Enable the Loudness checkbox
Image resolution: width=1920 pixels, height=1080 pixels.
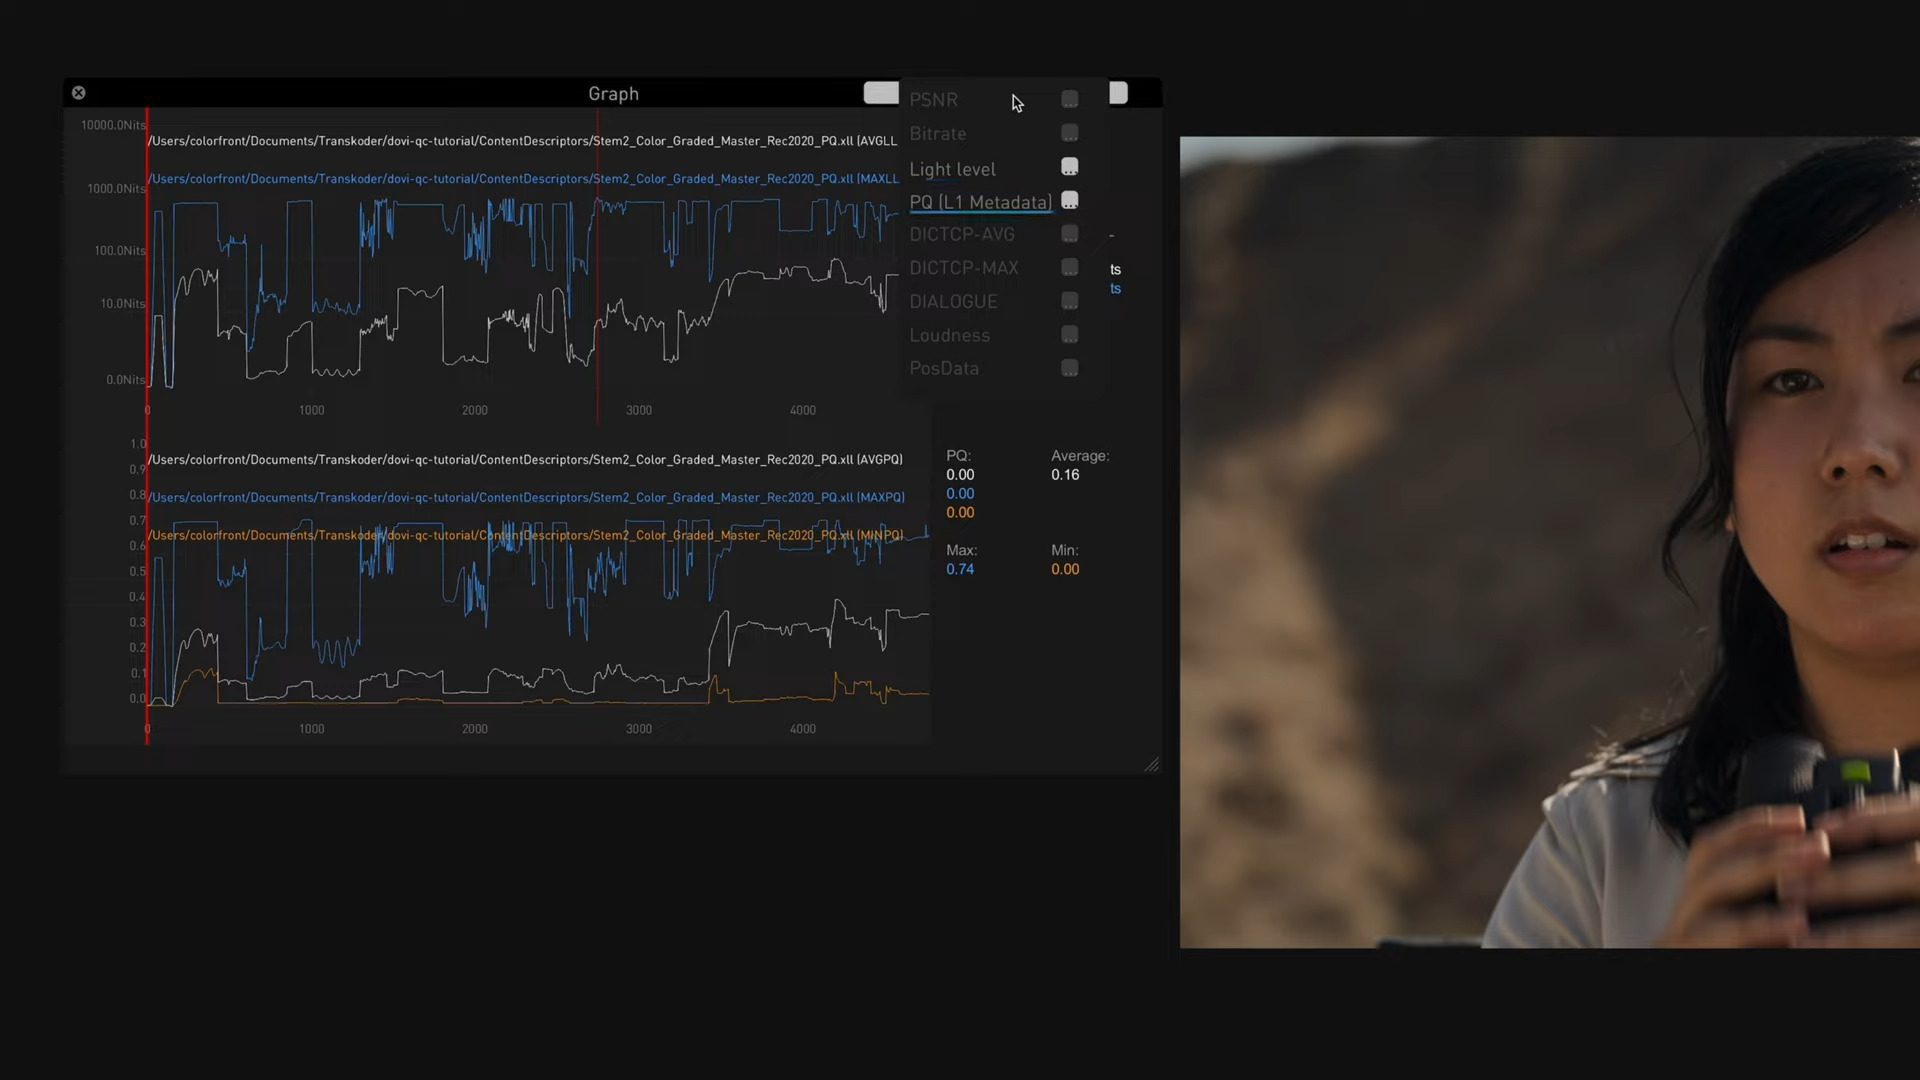(x=1069, y=335)
